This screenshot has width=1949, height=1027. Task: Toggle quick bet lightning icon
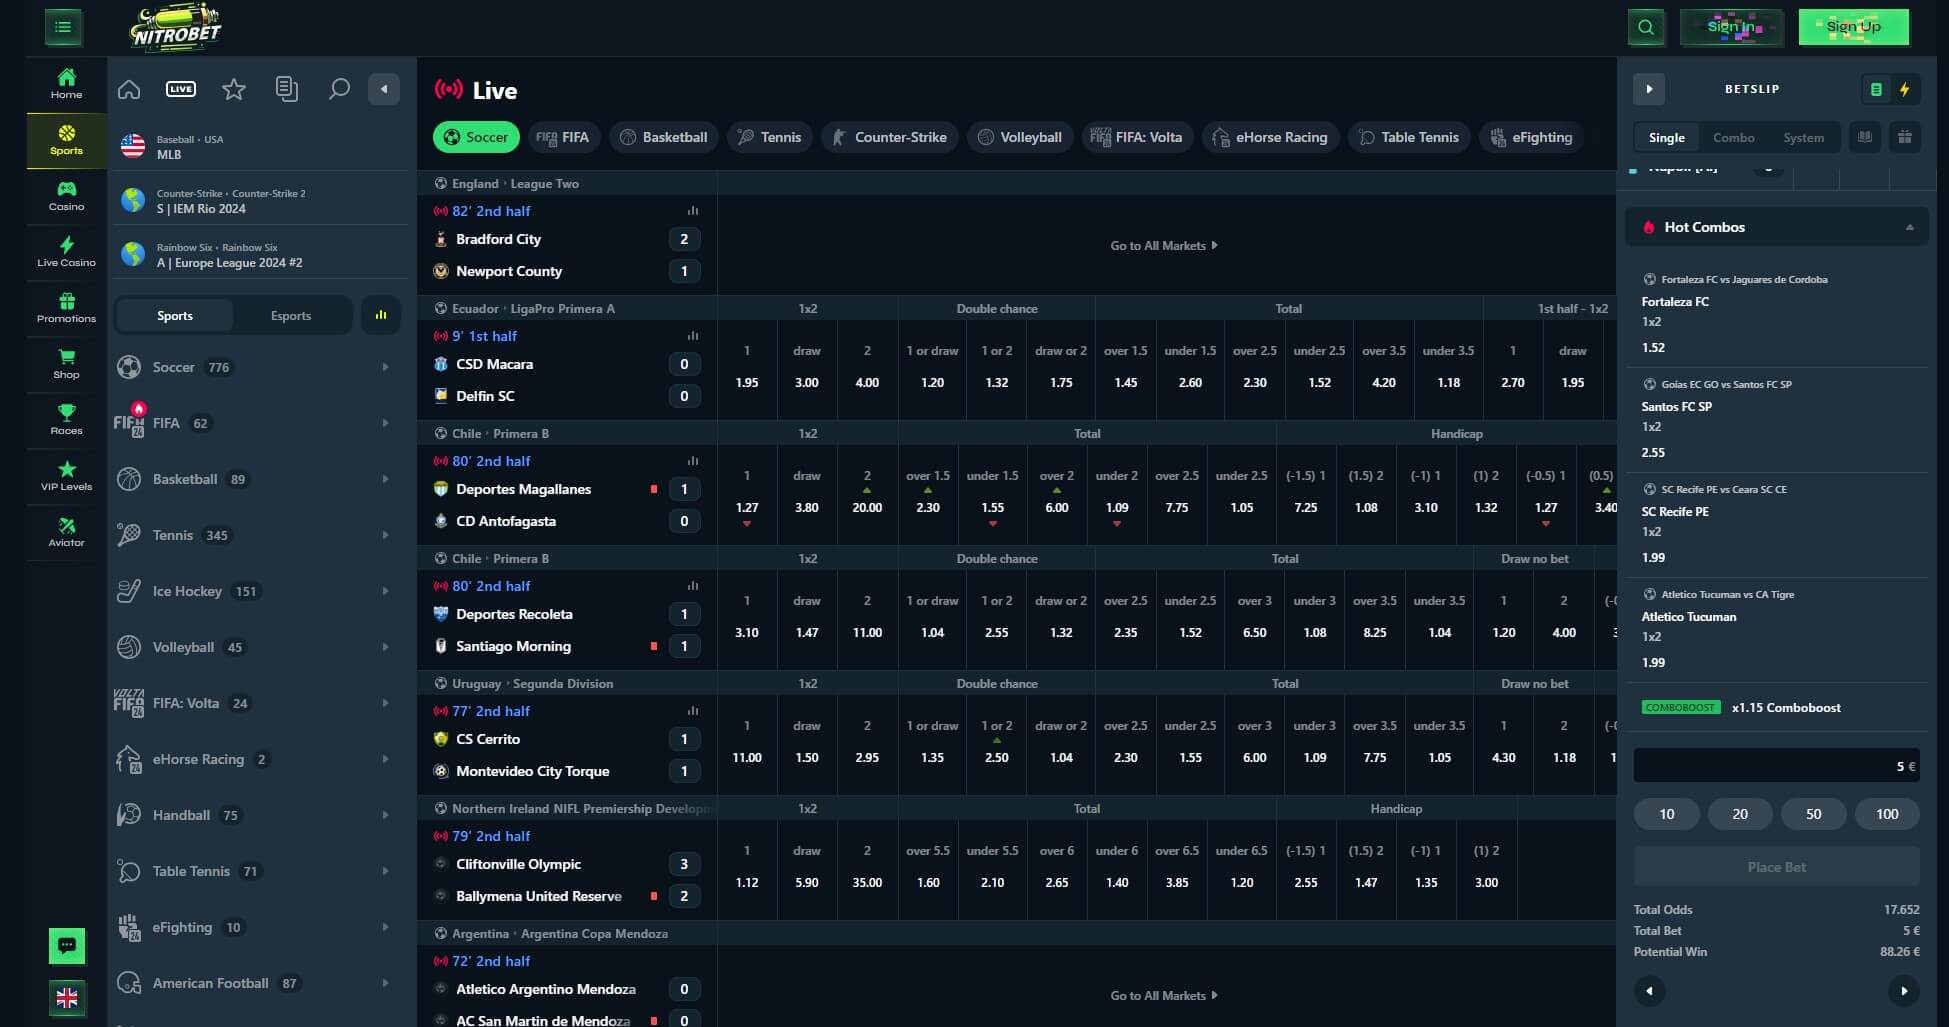[x=1905, y=89]
